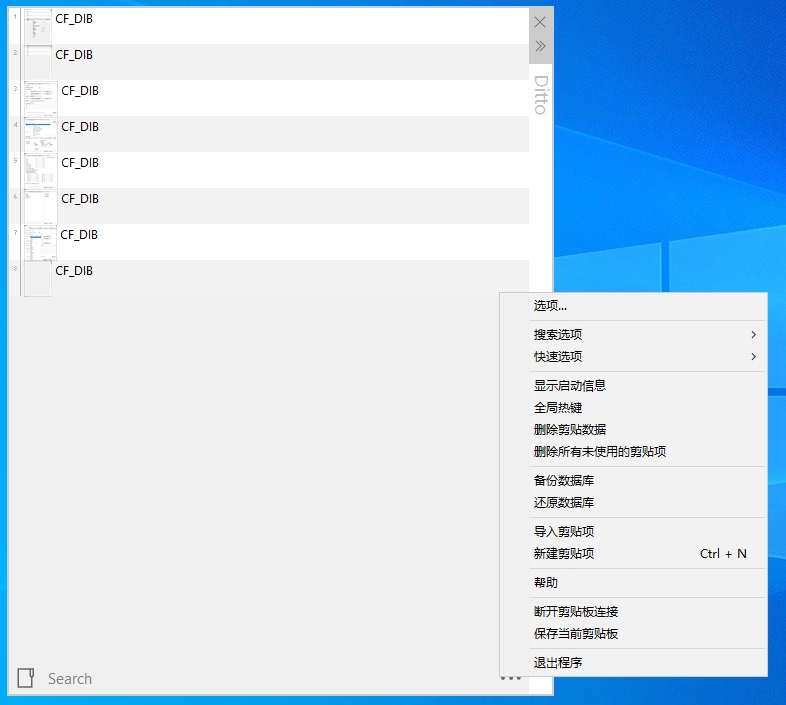
Task: Click the fourth clip's image thumbnail
Action: tap(40, 134)
